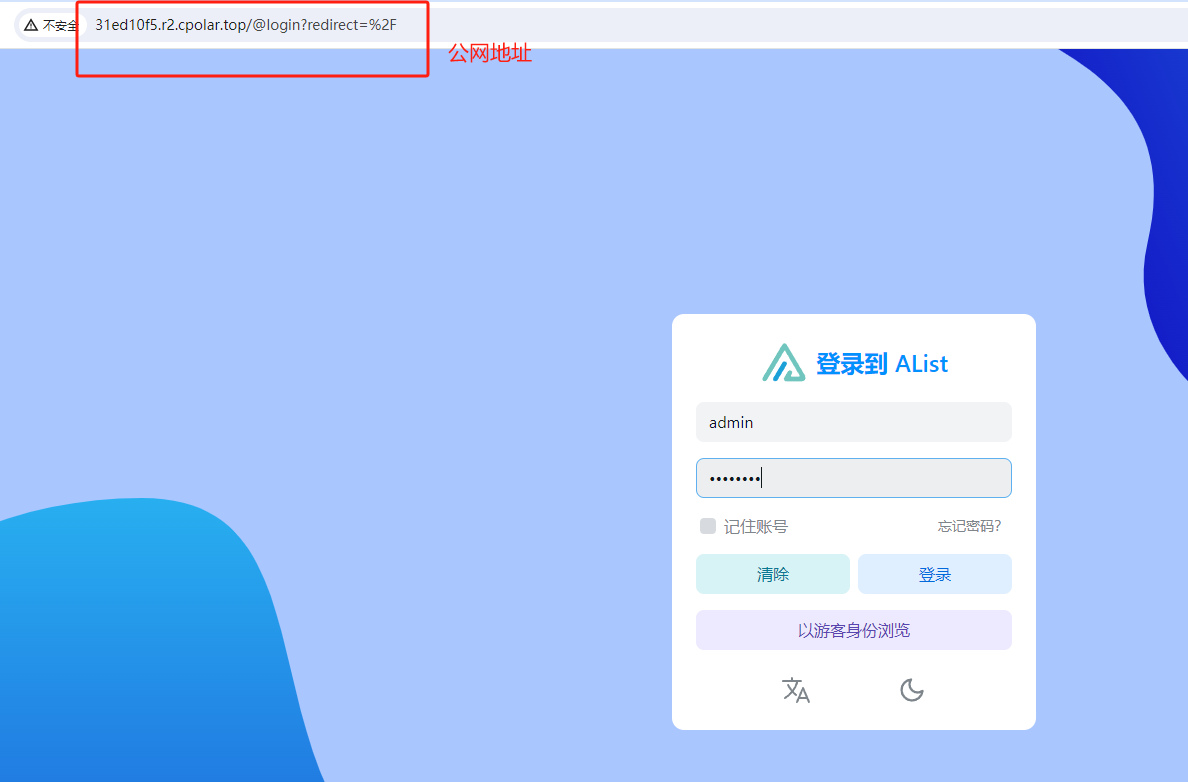The width and height of the screenshot is (1188, 782).
Task: Click the AList logo icon
Action: click(x=783, y=363)
